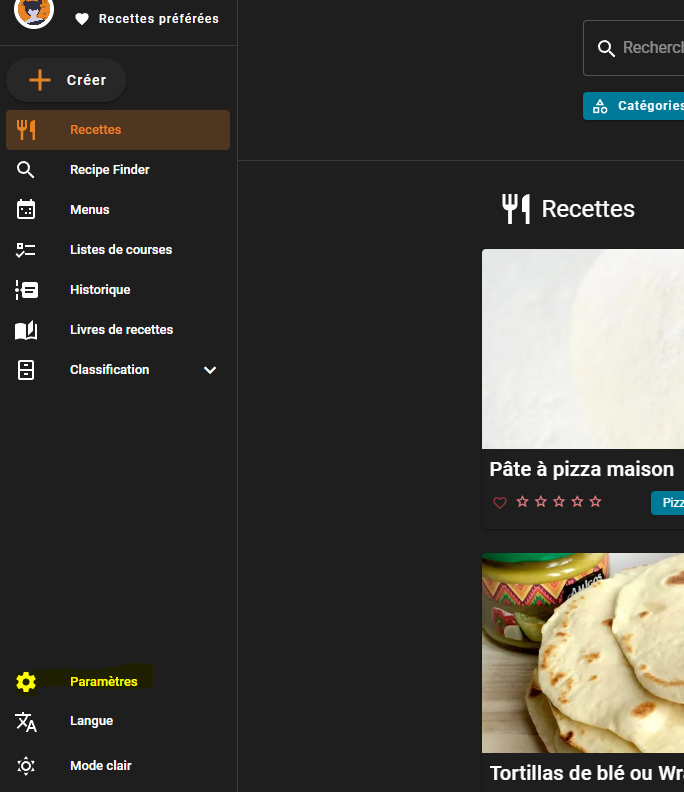Open the Catégories filter dropdown

pyautogui.click(x=635, y=106)
